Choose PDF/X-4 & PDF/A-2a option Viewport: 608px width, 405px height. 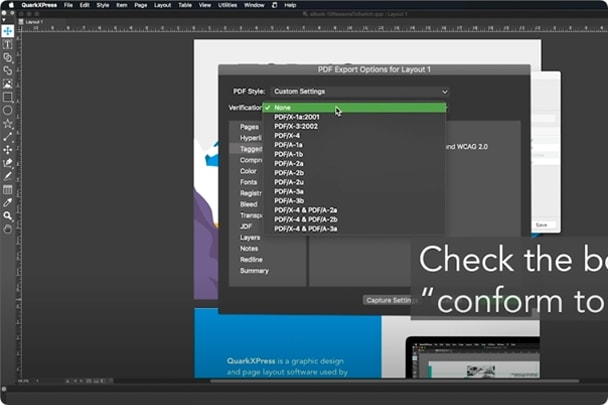tap(354, 210)
